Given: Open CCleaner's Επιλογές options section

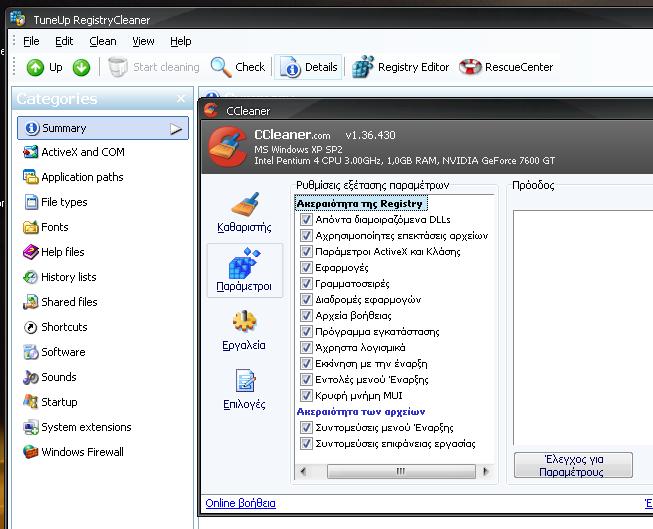Looking at the screenshot, I should click(244, 389).
